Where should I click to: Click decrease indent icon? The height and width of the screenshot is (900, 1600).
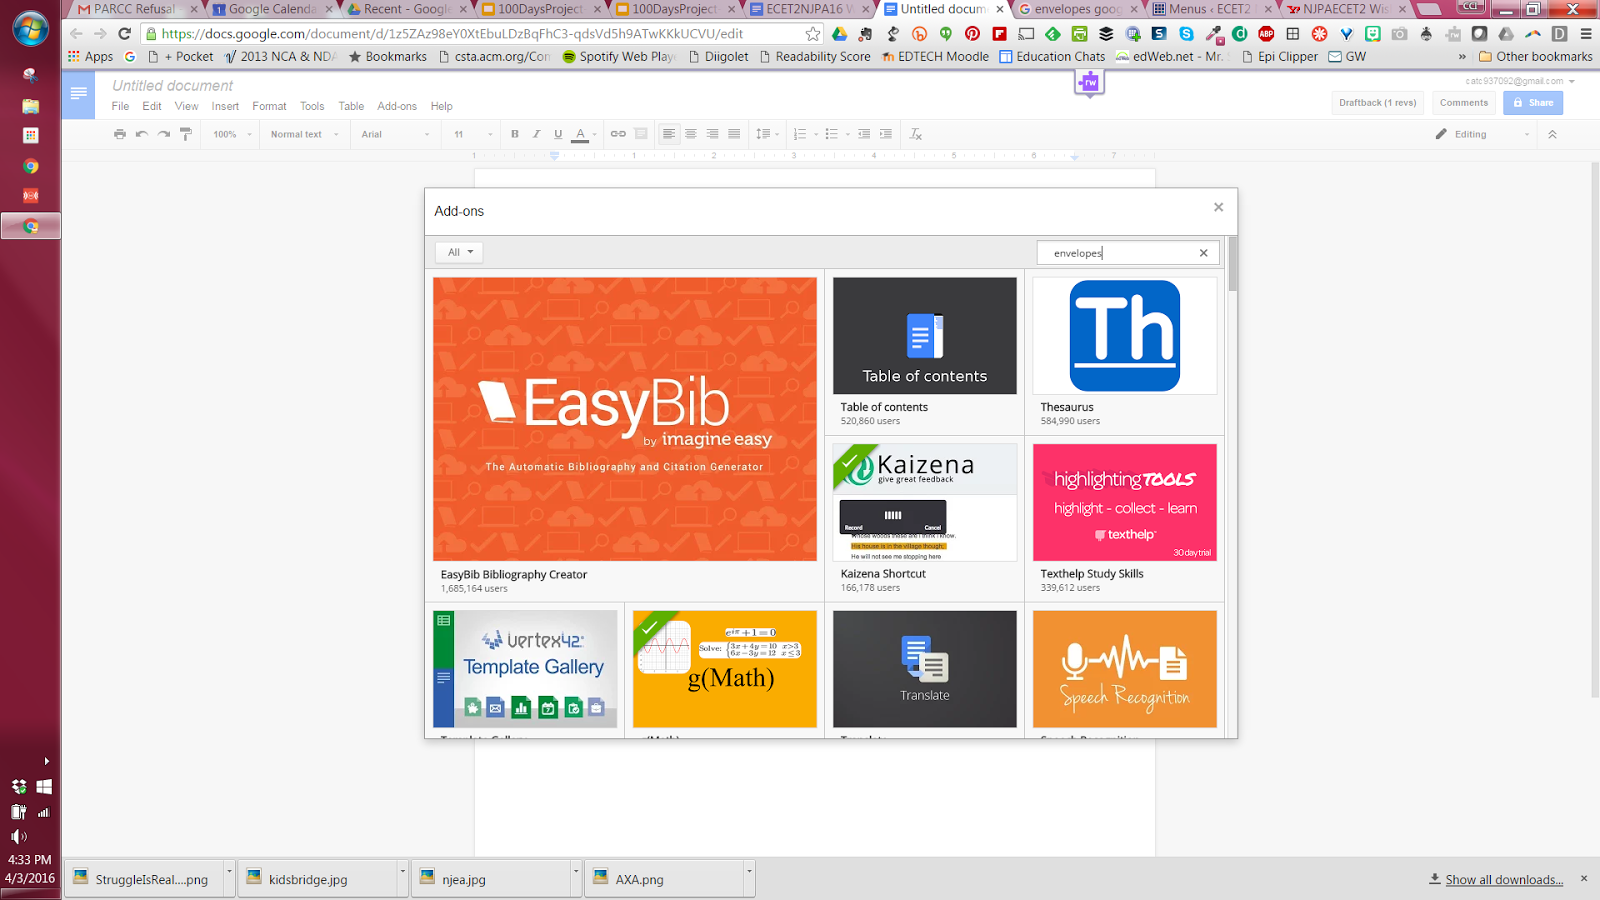[x=864, y=134]
